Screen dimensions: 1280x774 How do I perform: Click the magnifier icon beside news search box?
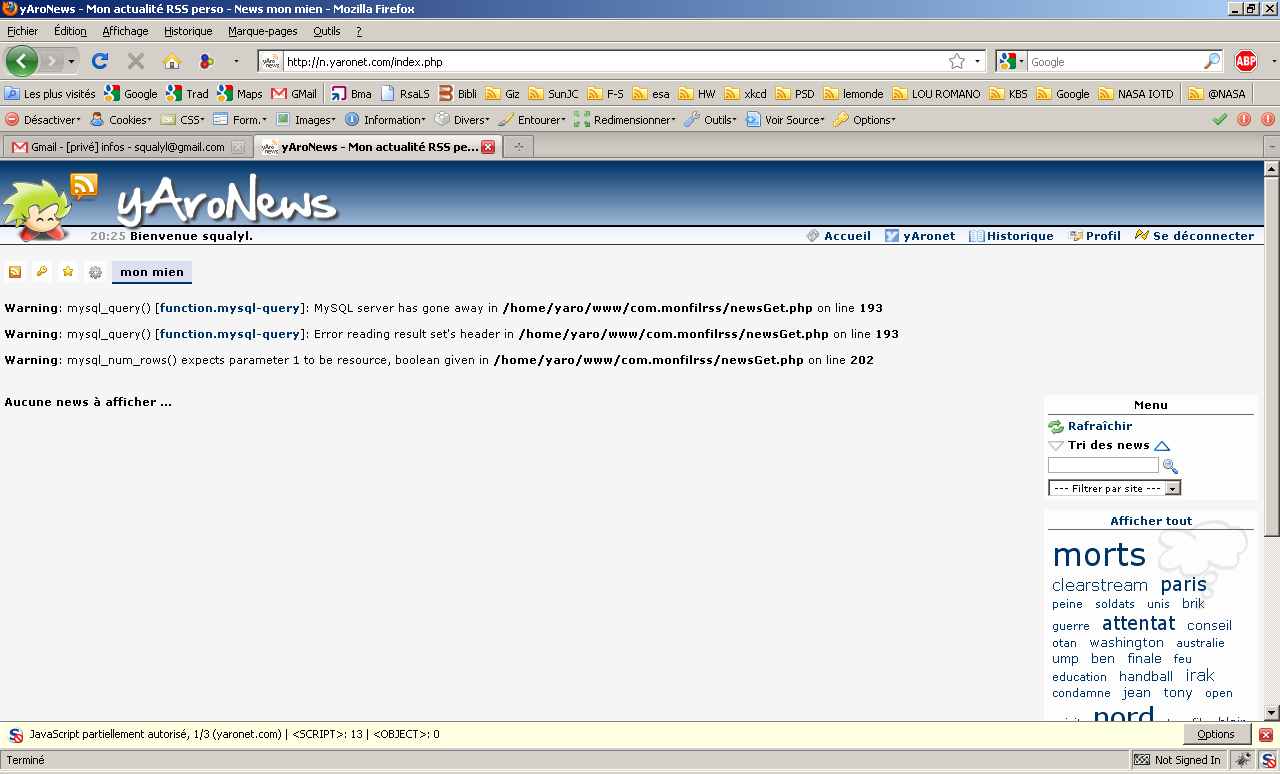coord(1170,466)
